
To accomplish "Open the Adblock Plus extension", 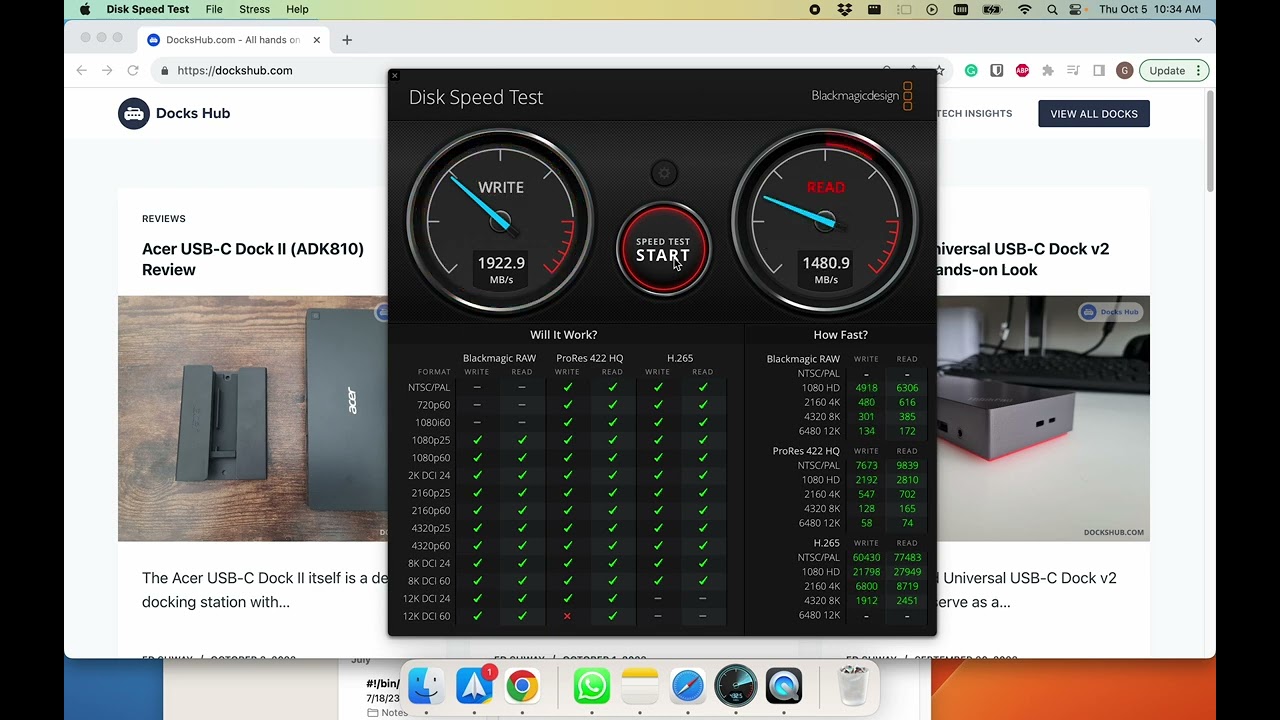I will 1022,71.
